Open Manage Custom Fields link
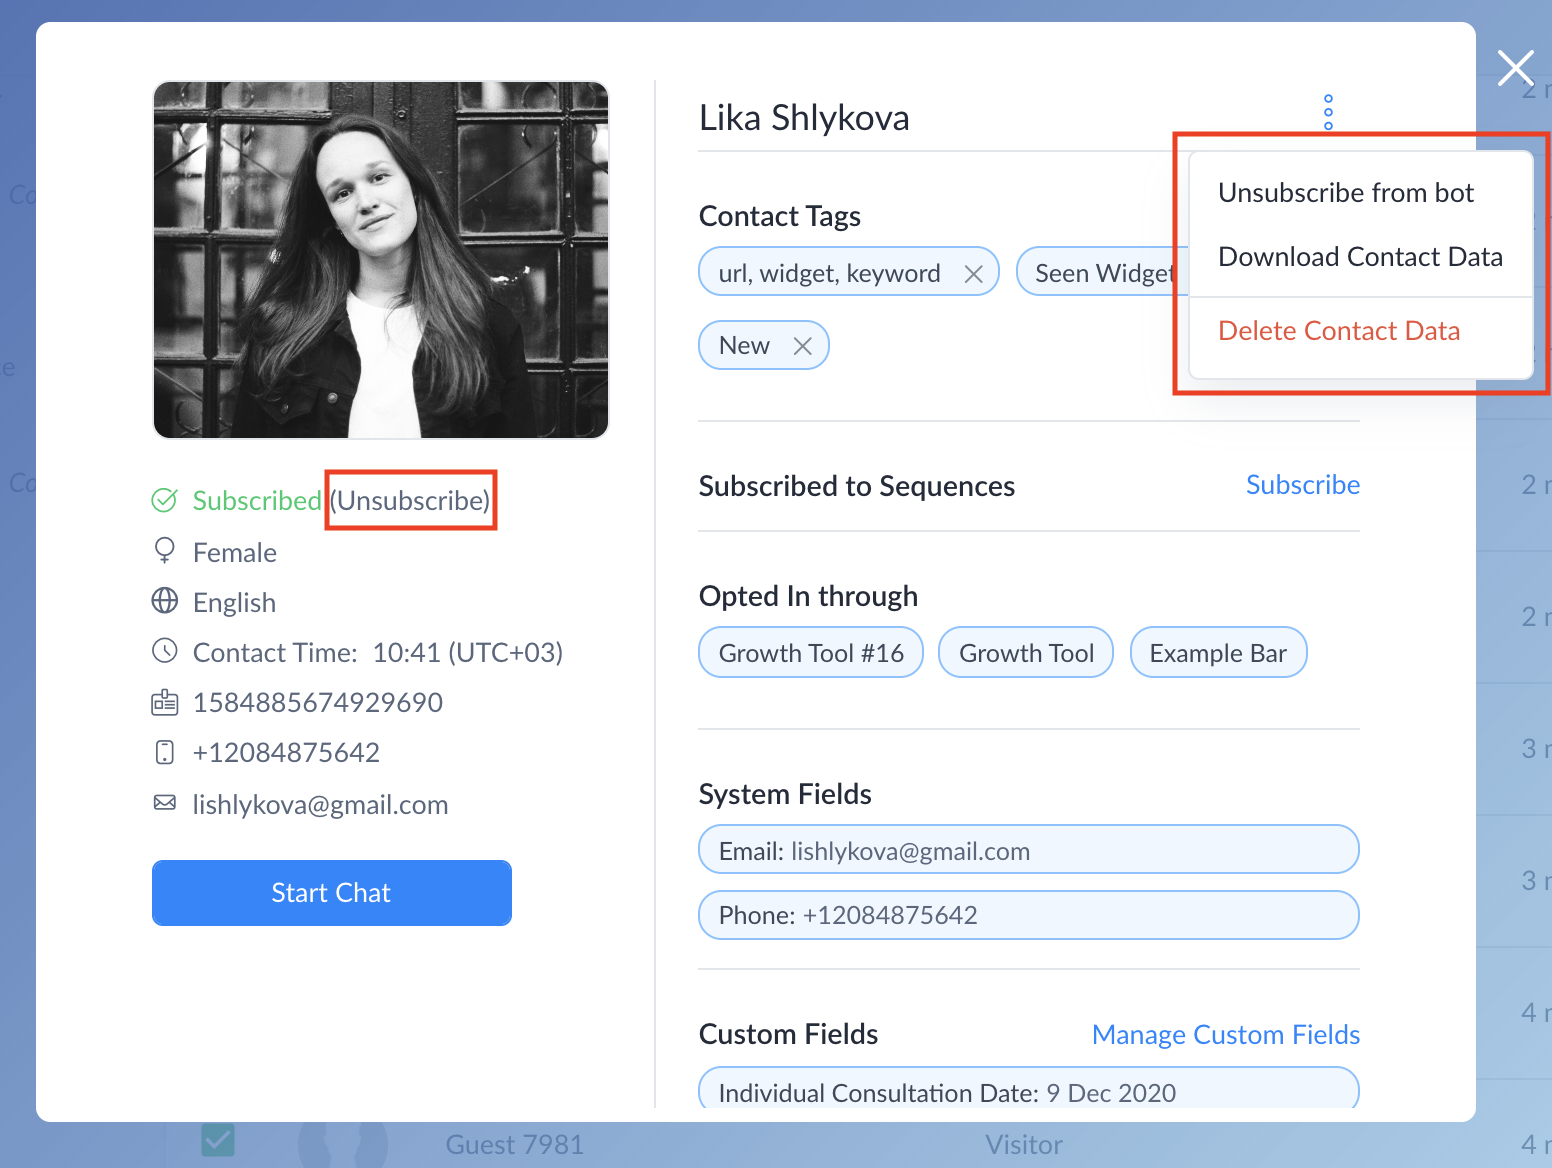The height and width of the screenshot is (1168, 1552). click(x=1225, y=1034)
